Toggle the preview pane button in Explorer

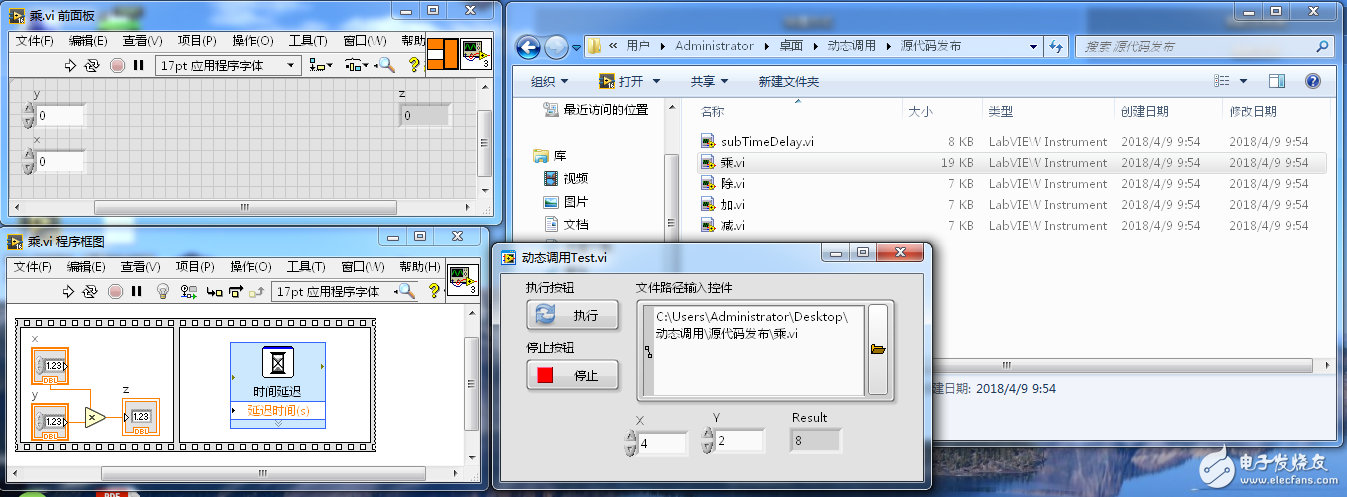pos(1277,81)
